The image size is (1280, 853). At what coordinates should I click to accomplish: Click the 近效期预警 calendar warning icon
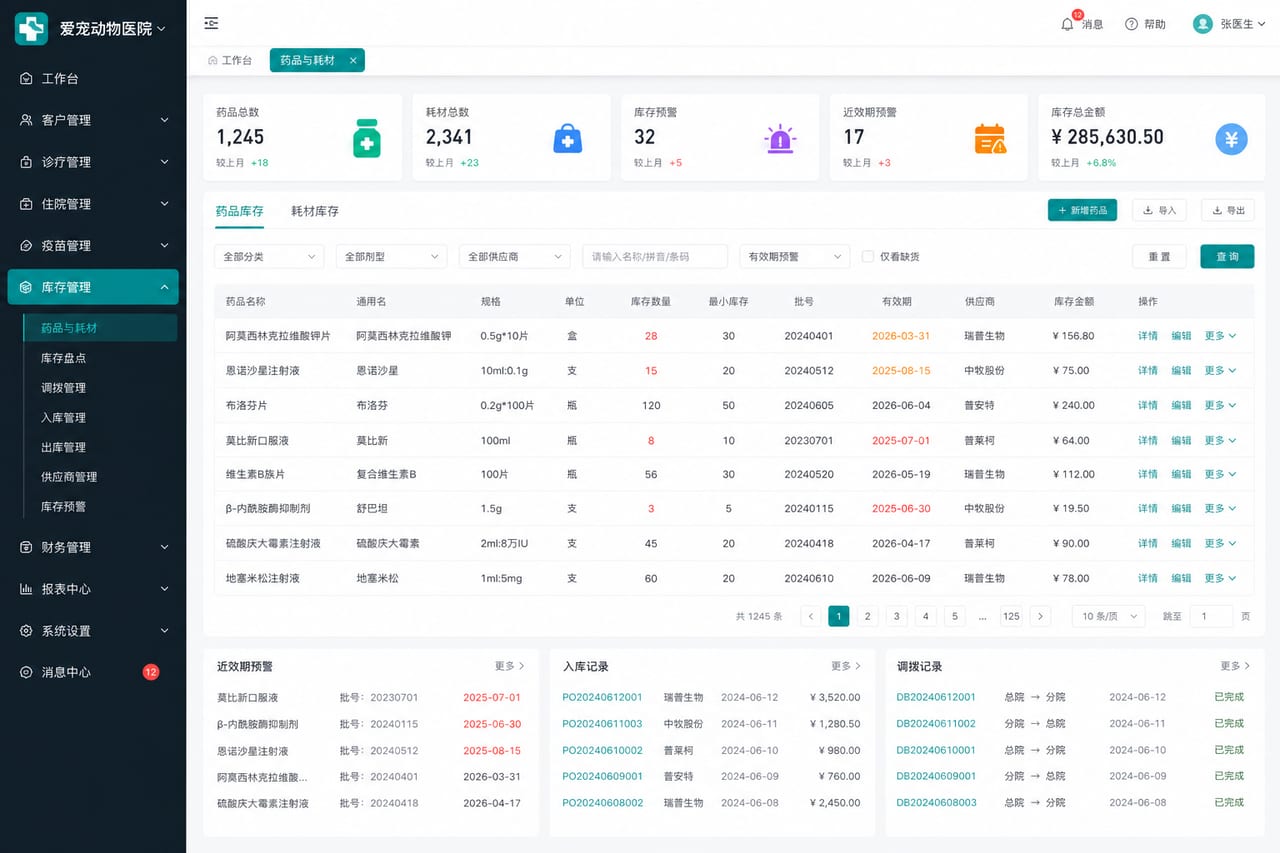click(989, 138)
